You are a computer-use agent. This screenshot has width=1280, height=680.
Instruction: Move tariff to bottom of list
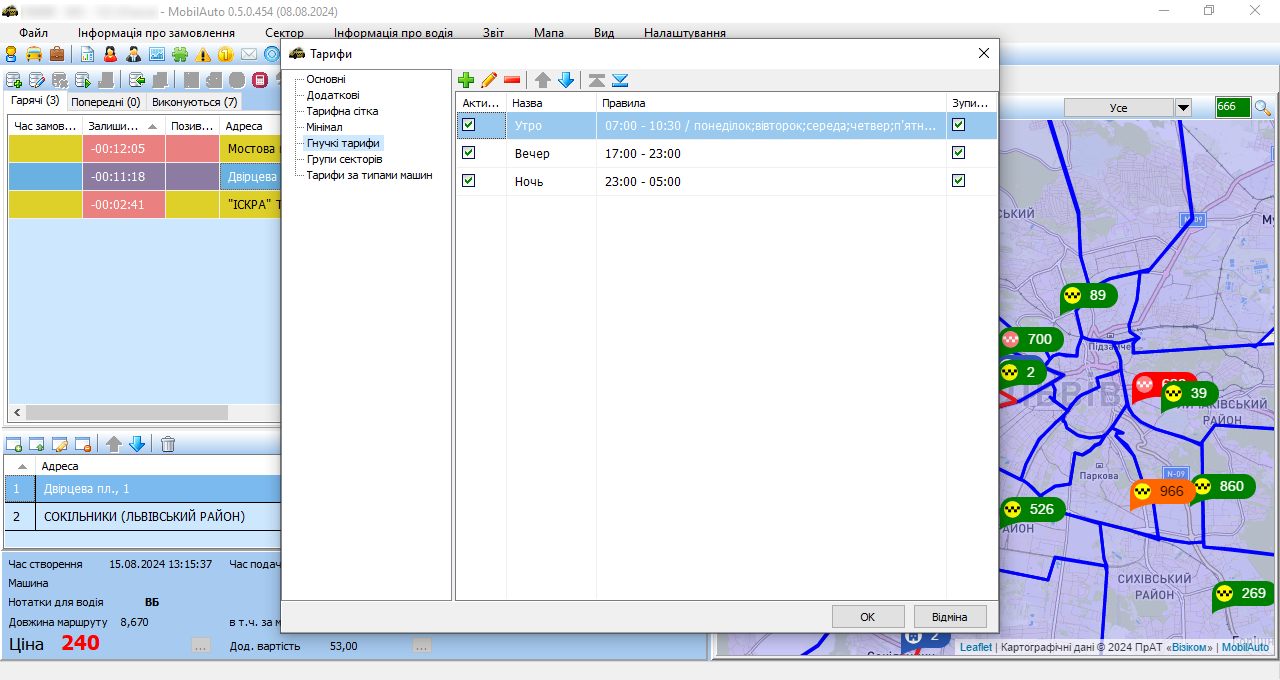(620, 80)
